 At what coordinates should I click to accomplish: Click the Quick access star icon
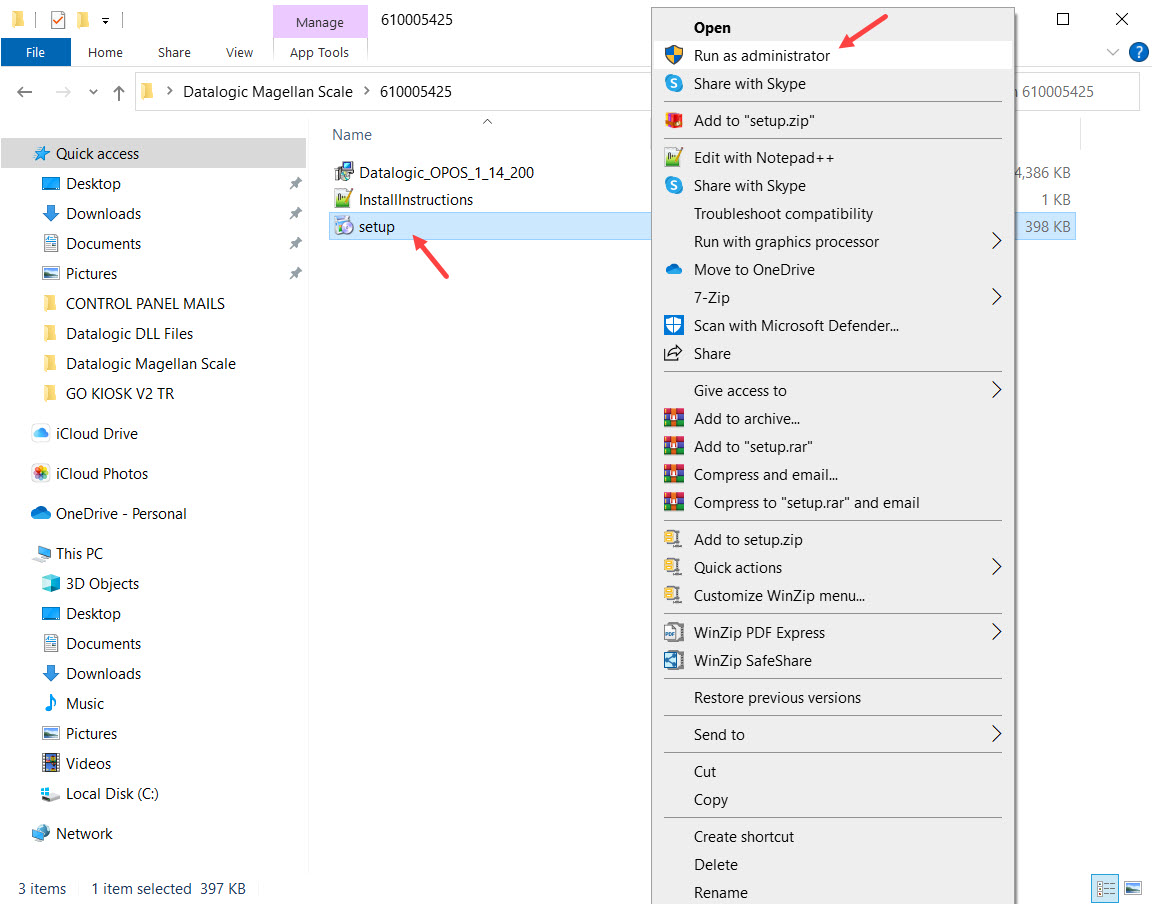(42, 153)
